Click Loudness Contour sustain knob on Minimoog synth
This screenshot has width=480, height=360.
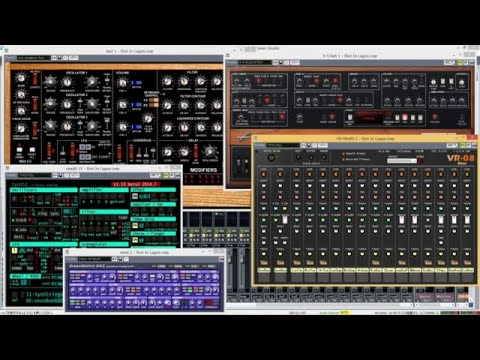click(x=201, y=127)
